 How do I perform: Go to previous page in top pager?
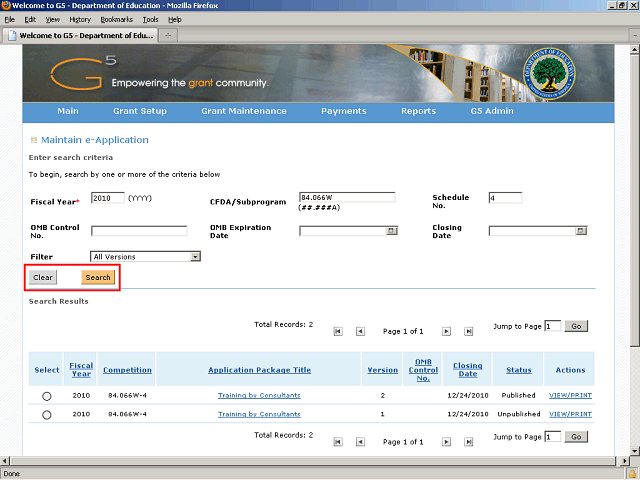[x=360, y=331]
